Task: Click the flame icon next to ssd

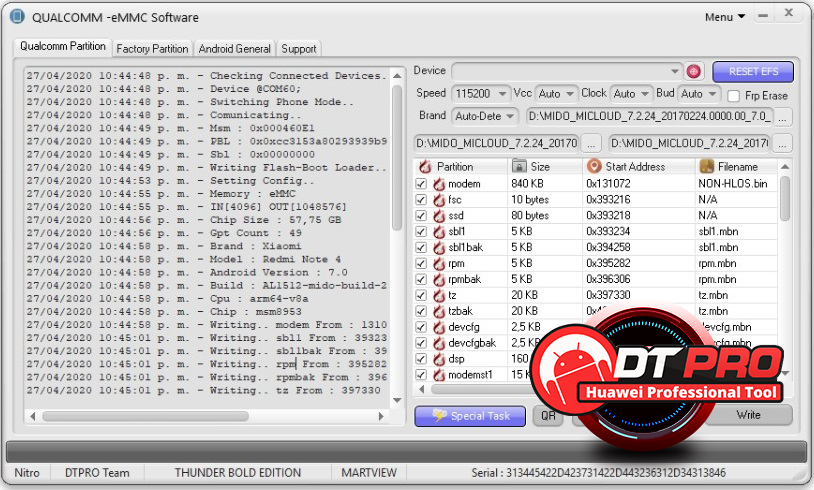Action: (439, 215)
